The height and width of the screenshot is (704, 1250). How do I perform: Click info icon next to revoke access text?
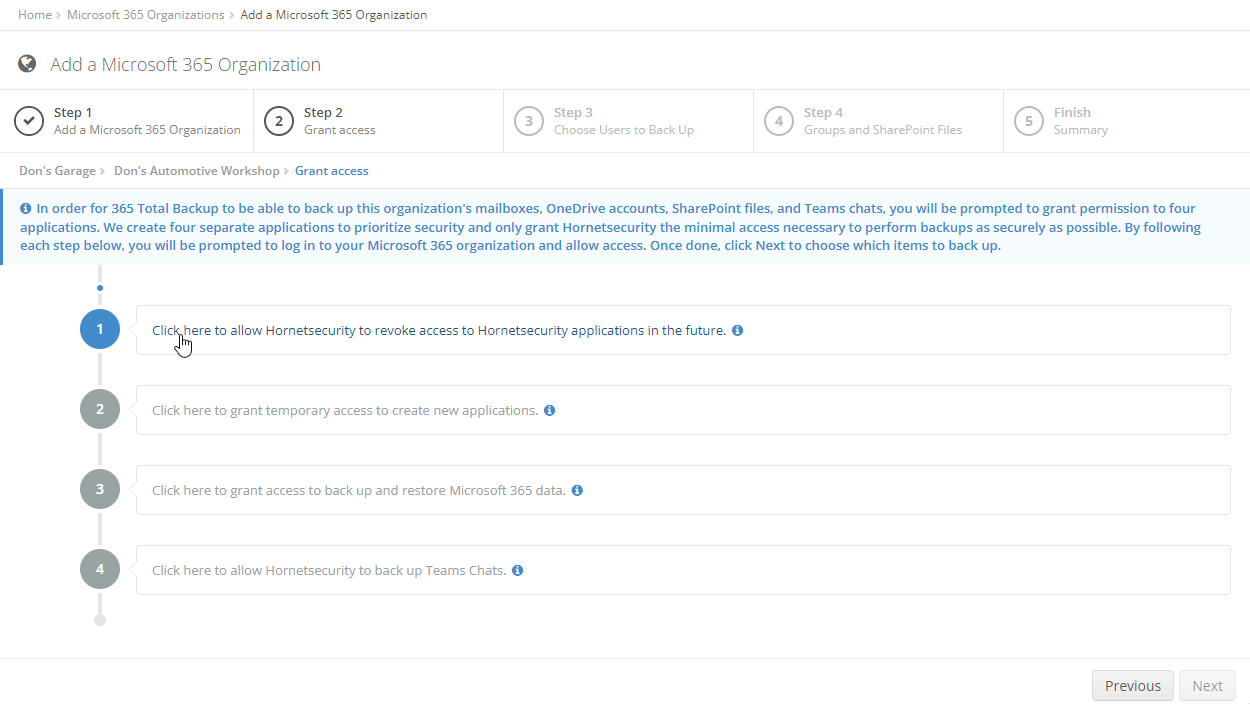(x=738, y=330)
